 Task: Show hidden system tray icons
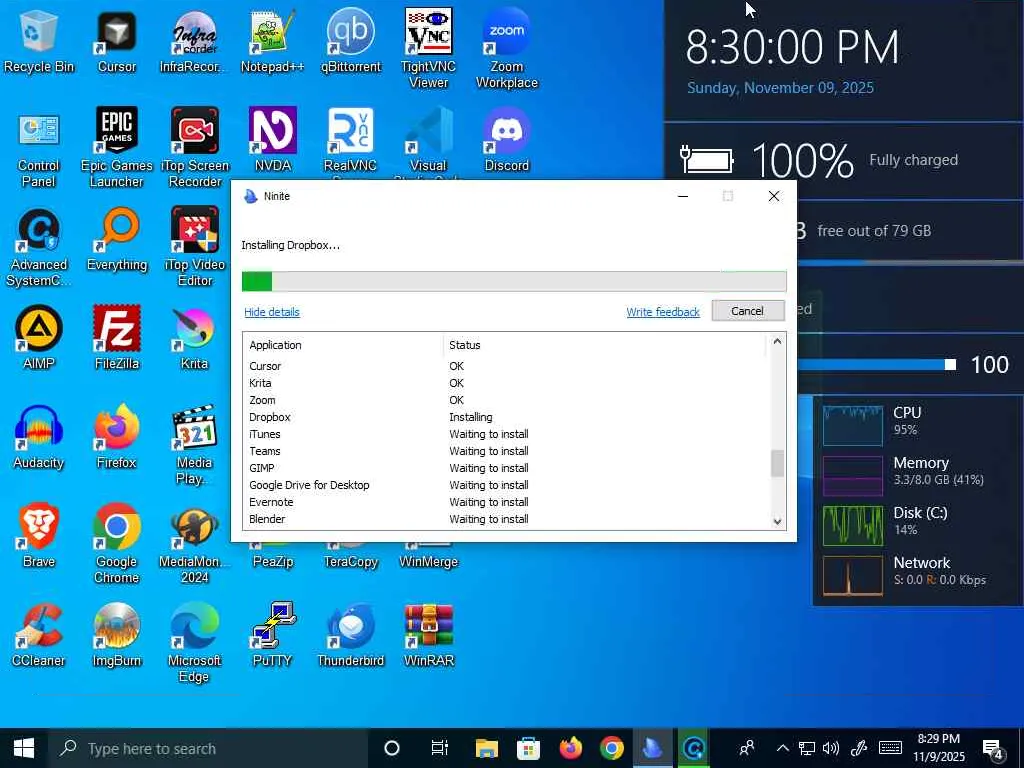pos(782,748)
